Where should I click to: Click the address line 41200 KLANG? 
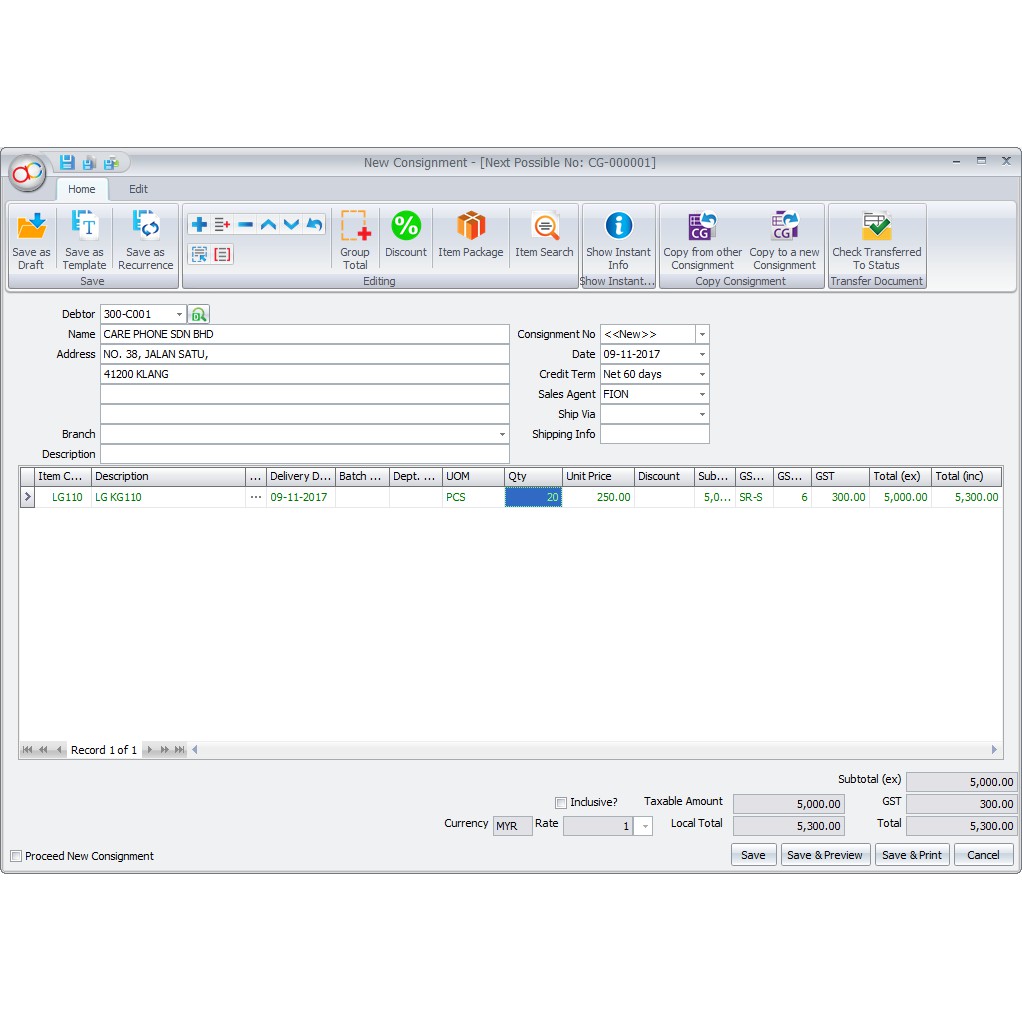(x=304, y=375)
